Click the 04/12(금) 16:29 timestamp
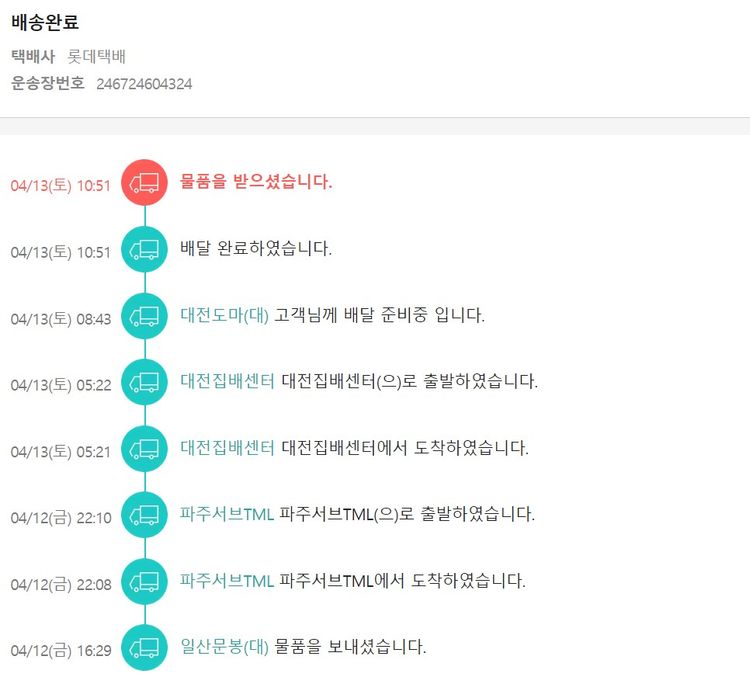Viewport: 750px width, 677px height. 60,650
